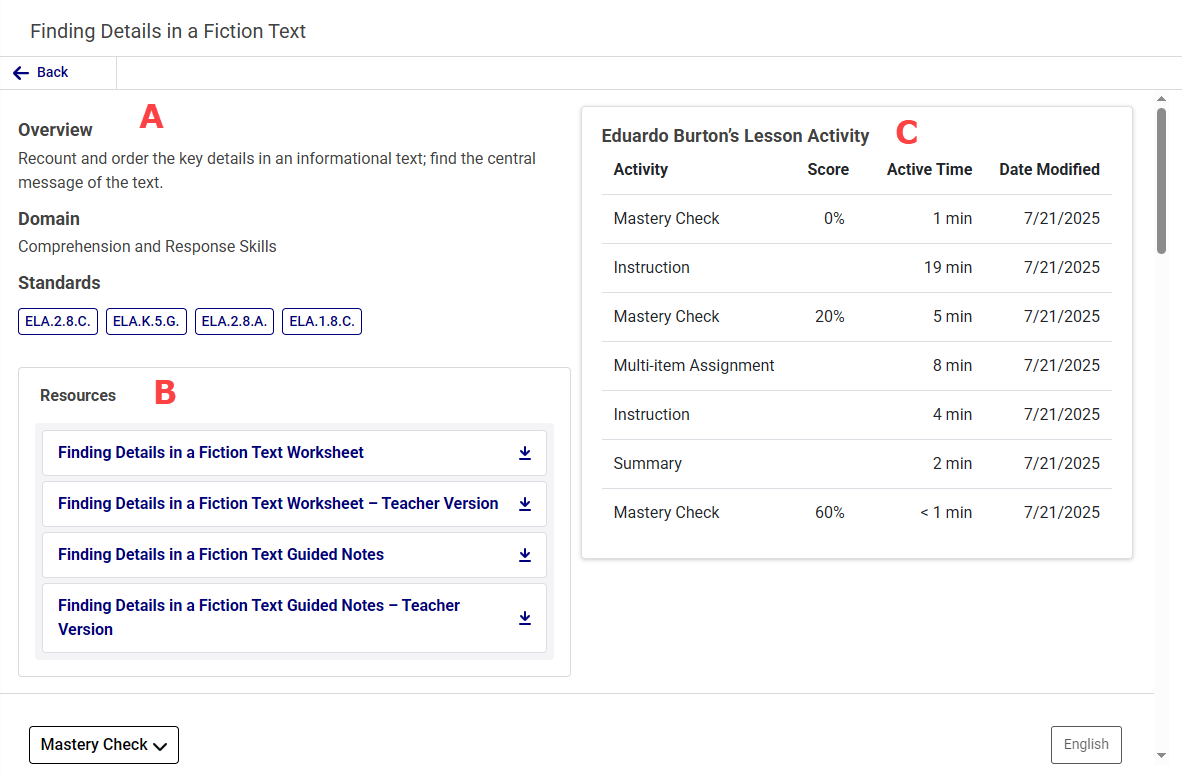This screenshot has width=1182, height=773.
Task: Click the scroll up arrow of the scrollbar
Action: [1161, 99]
